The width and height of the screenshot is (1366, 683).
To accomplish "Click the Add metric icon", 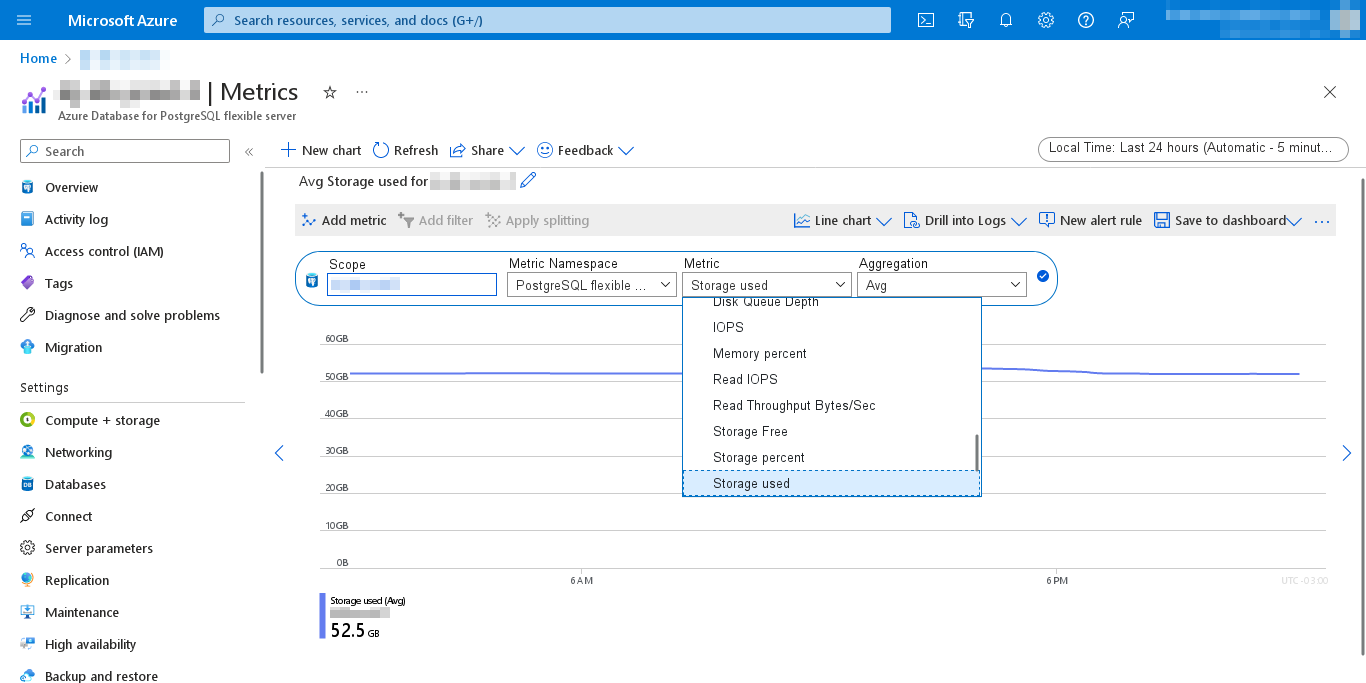I will (x=343, y=220).
